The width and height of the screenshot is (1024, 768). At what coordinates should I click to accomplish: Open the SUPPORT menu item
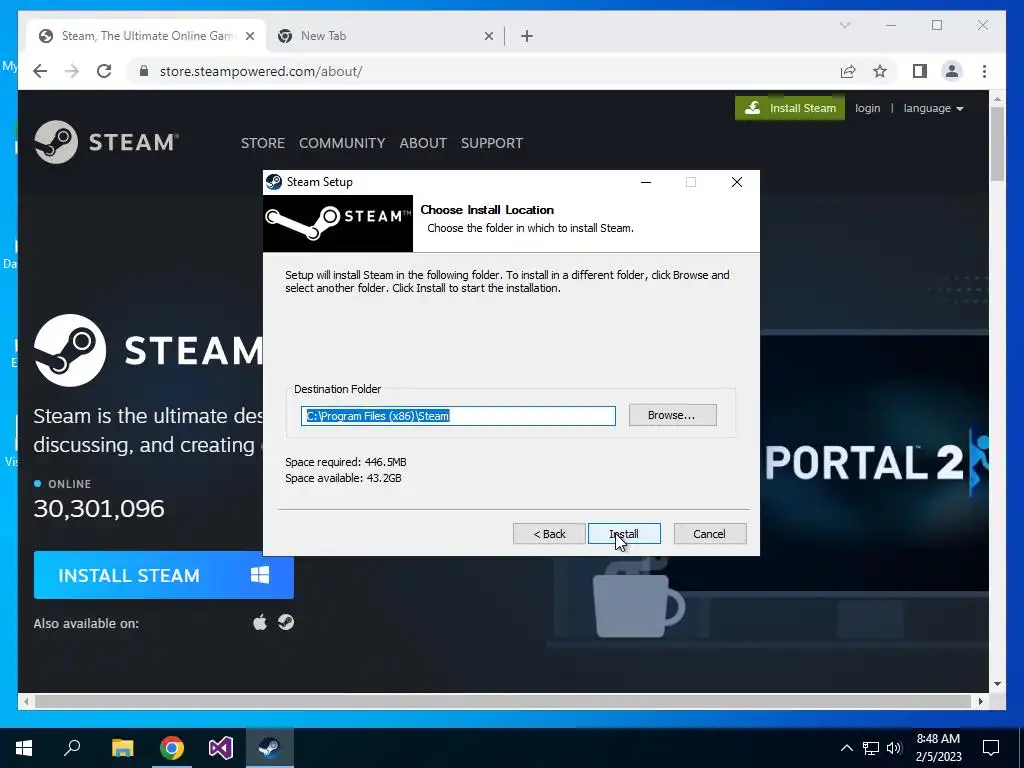click(x=492, y=143)
